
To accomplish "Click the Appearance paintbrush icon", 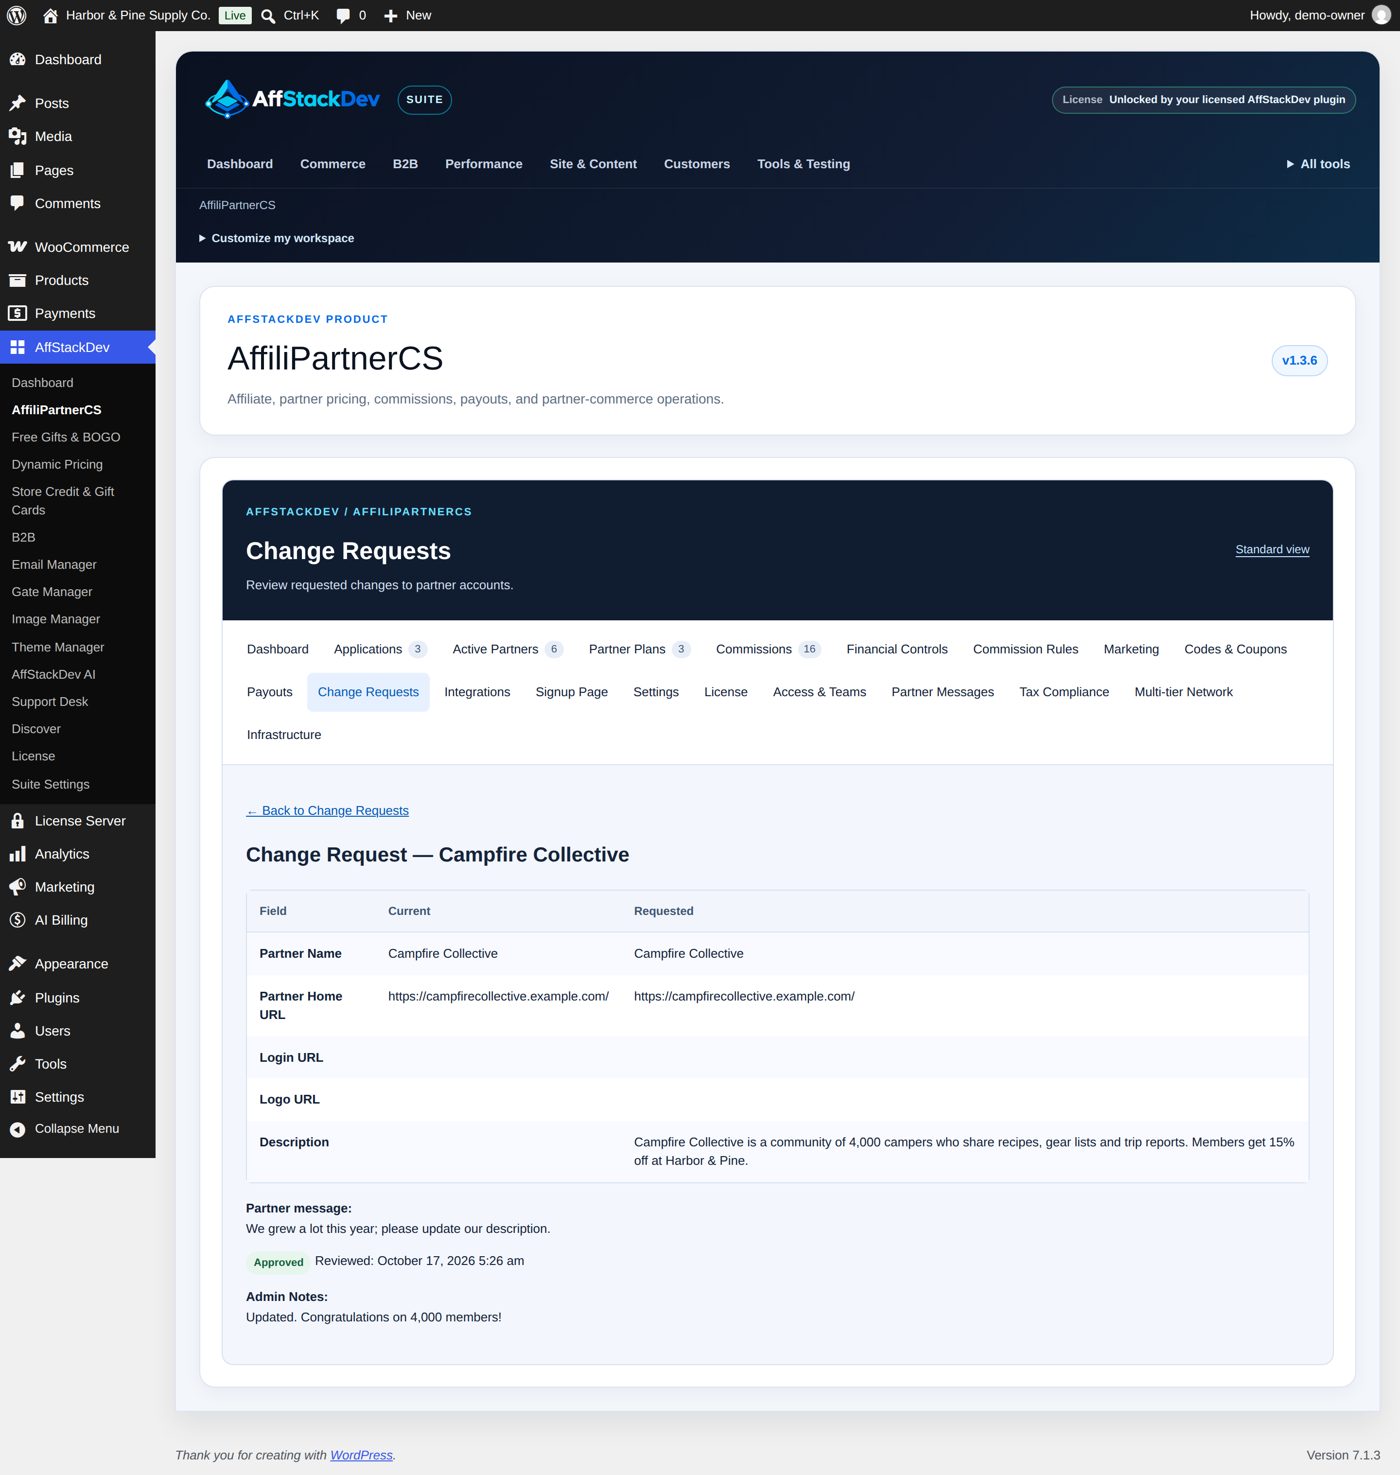I will (x=17, y=964).
